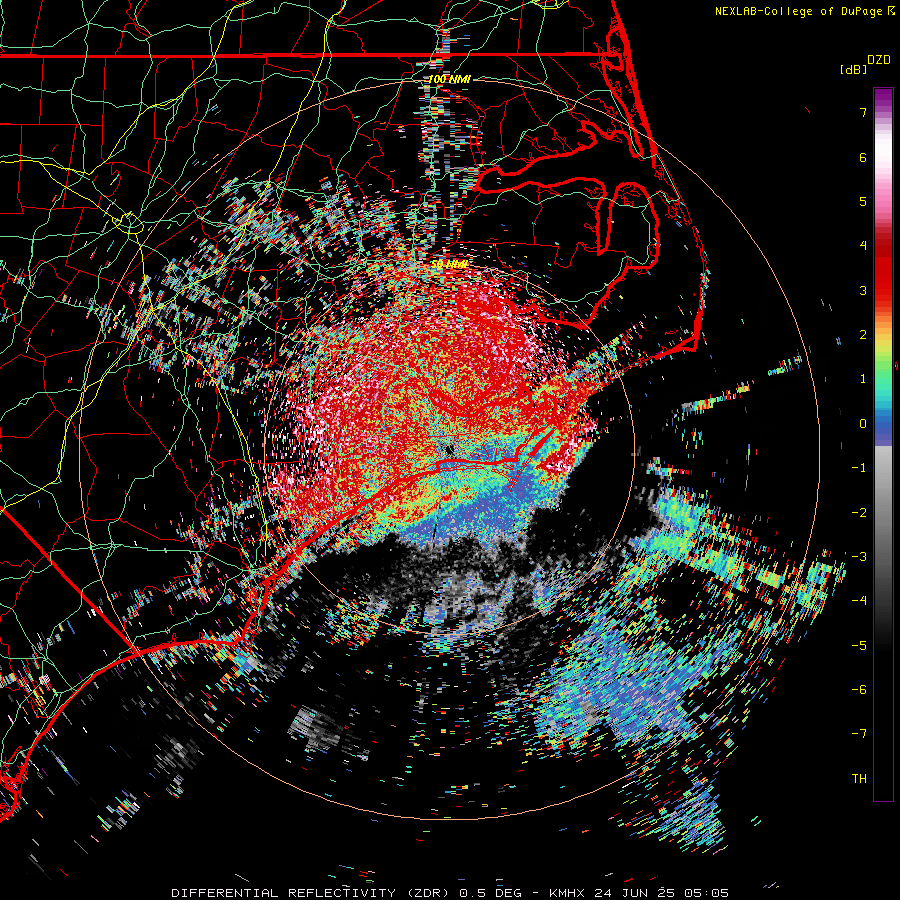Click the 3 value on color scale
The image size is (900, 900).
863,290
